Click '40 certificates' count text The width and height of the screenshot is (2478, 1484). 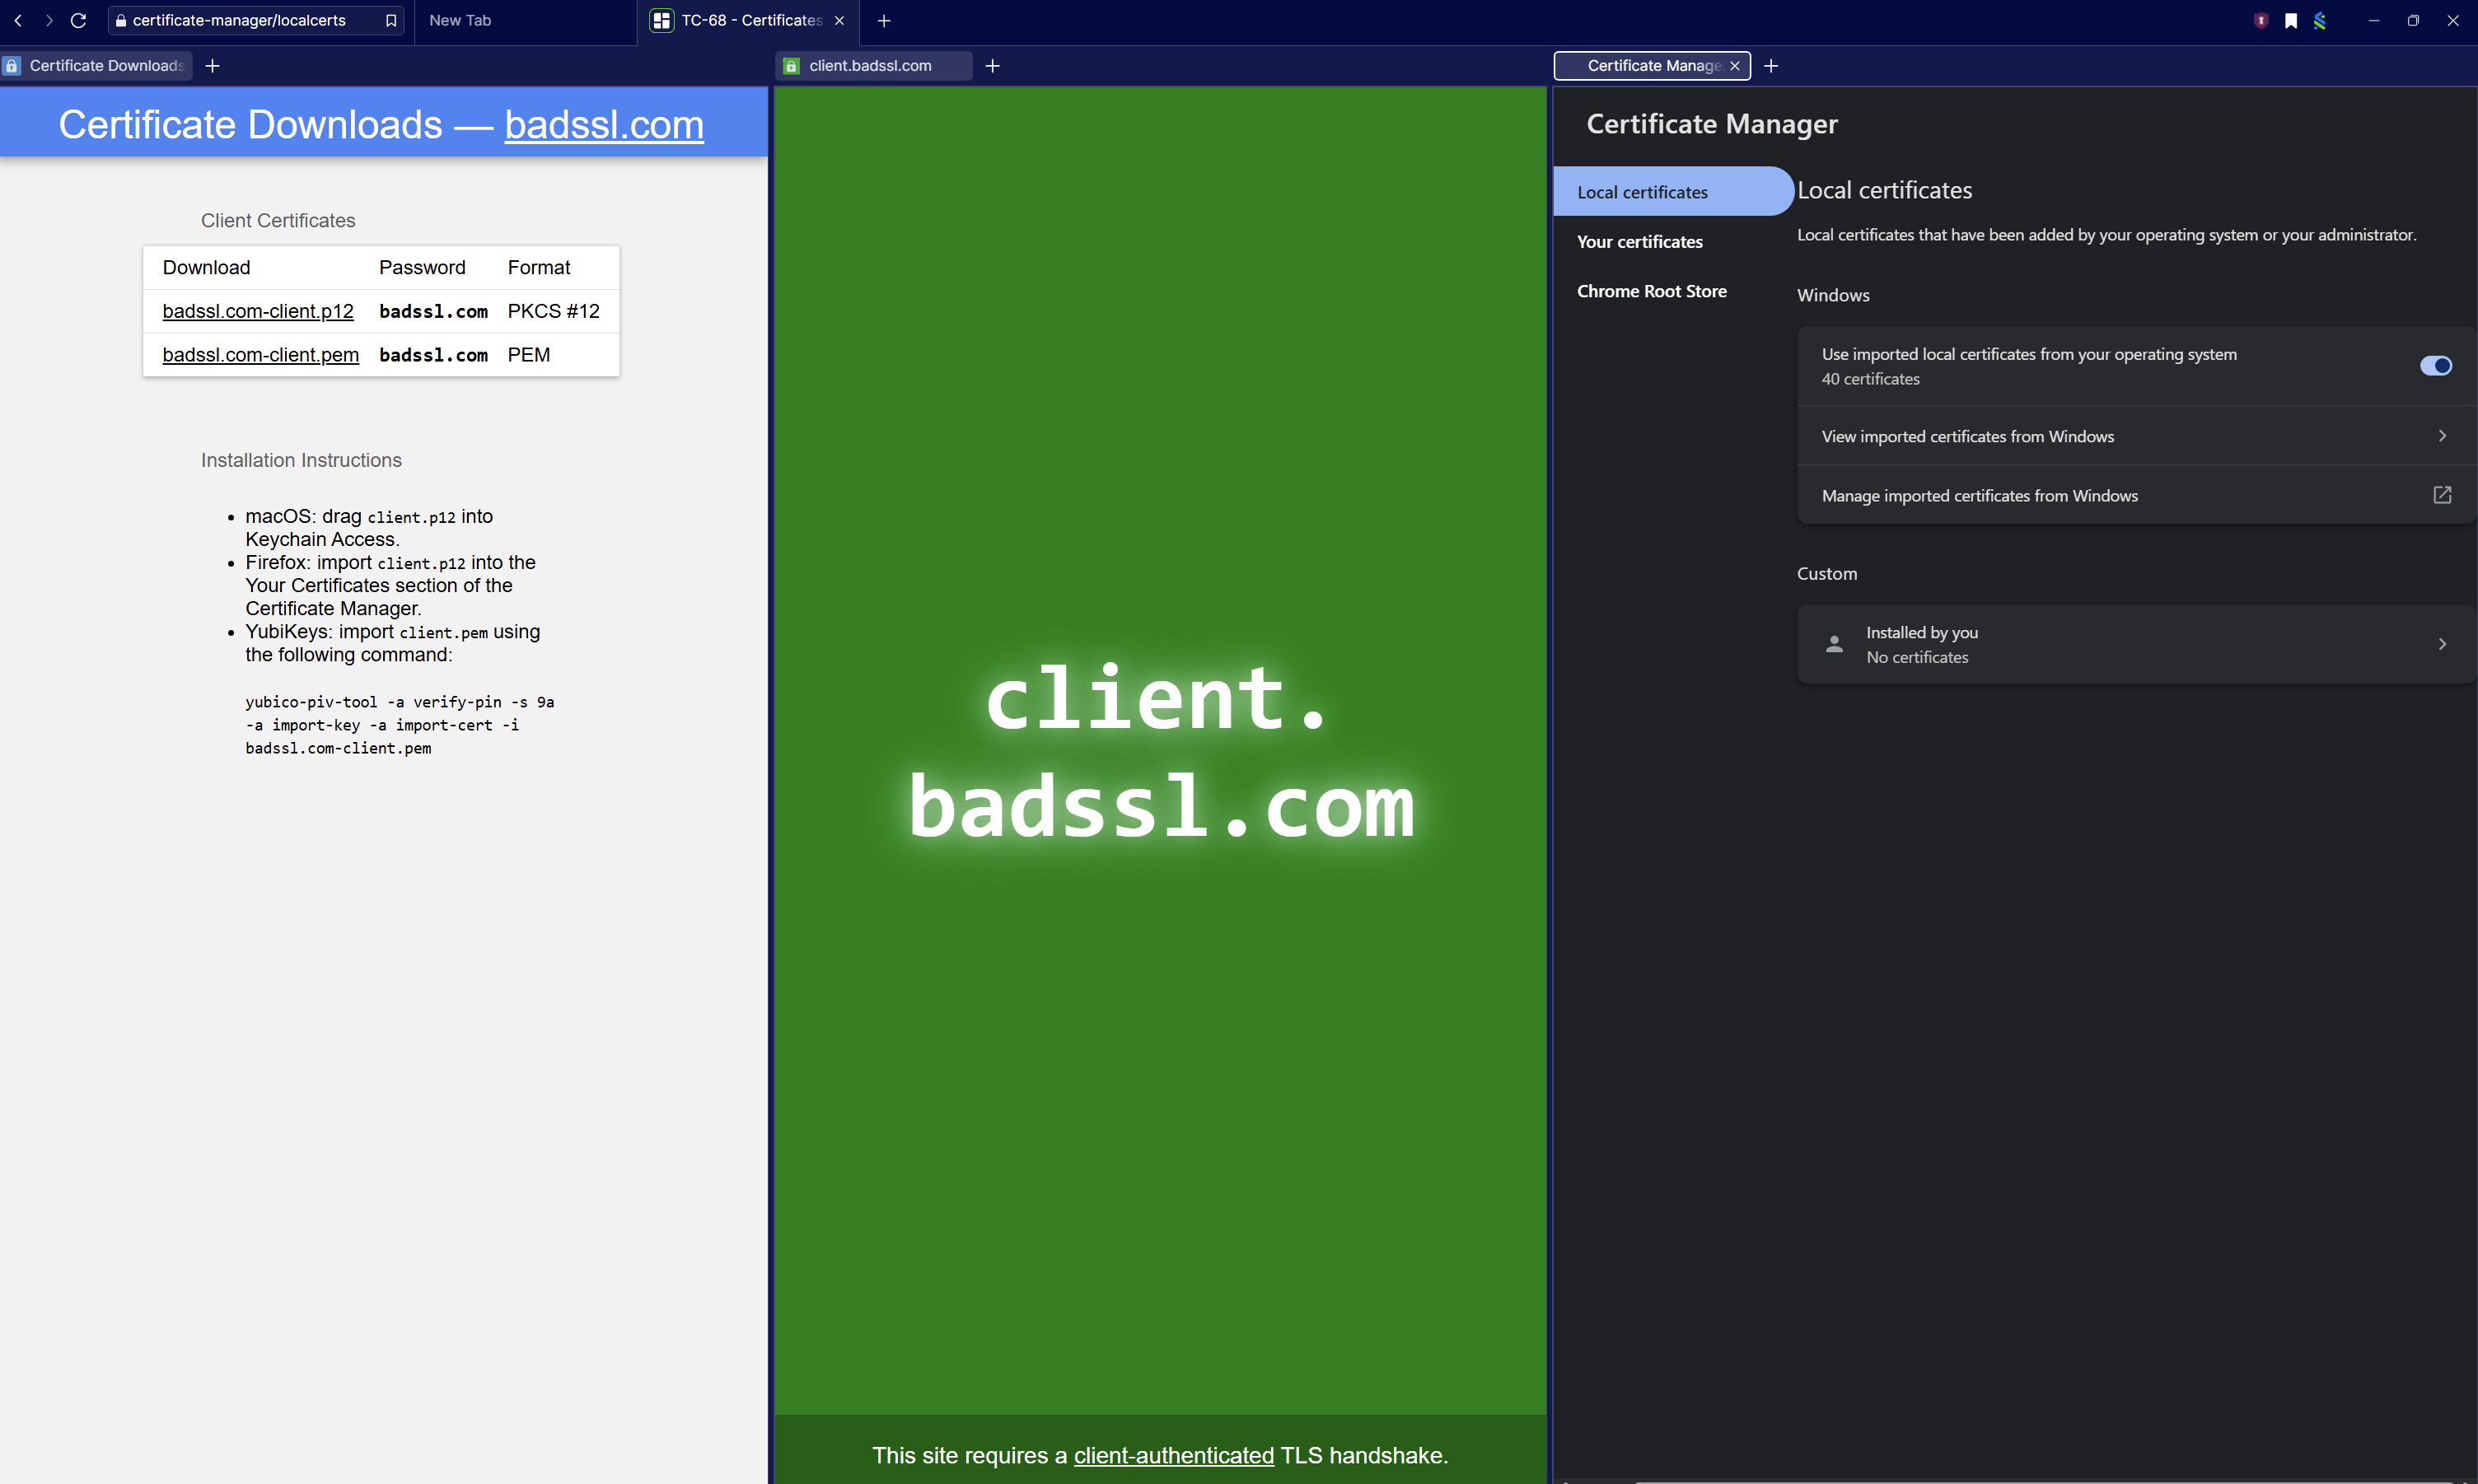pos(1870,379)
